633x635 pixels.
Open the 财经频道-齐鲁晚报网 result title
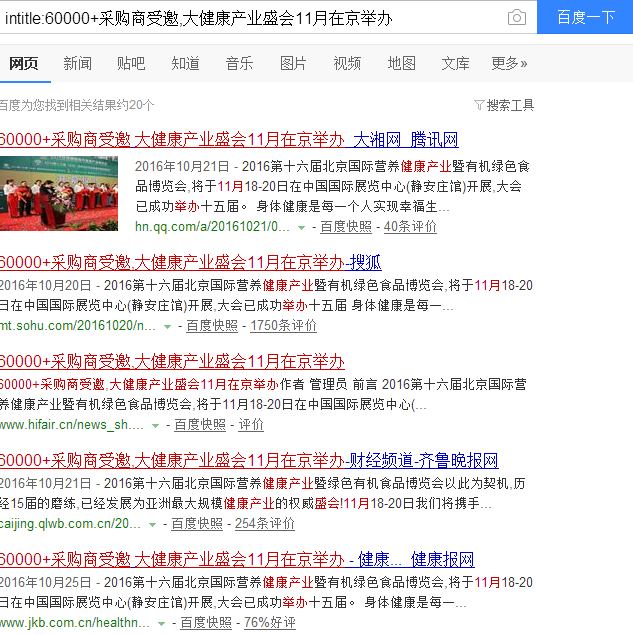[249, 461]
